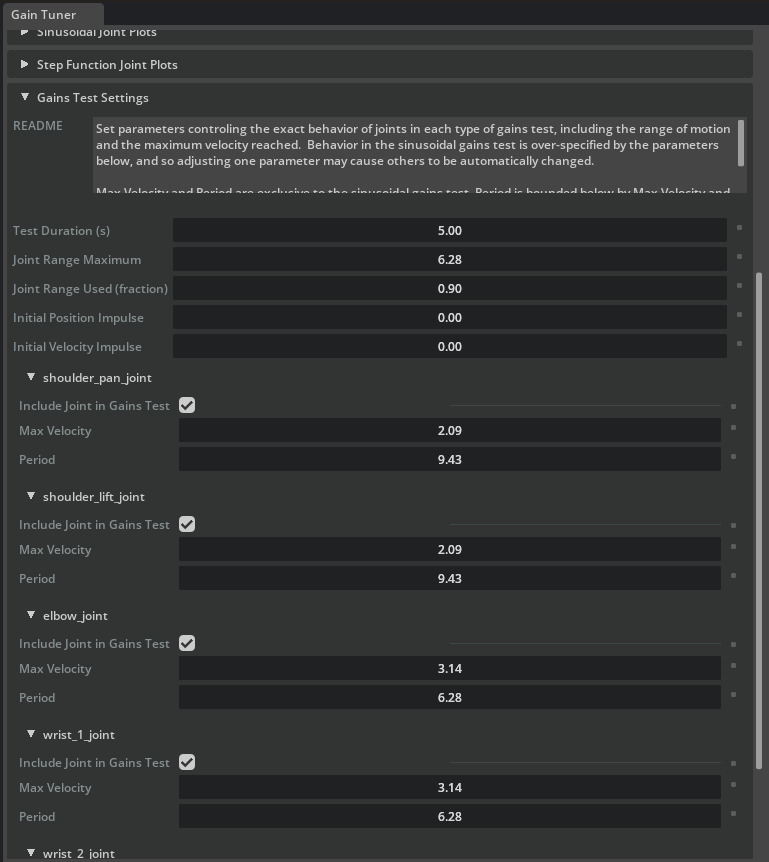Collapse the wrist_1_joint group

tap(31, 734)
